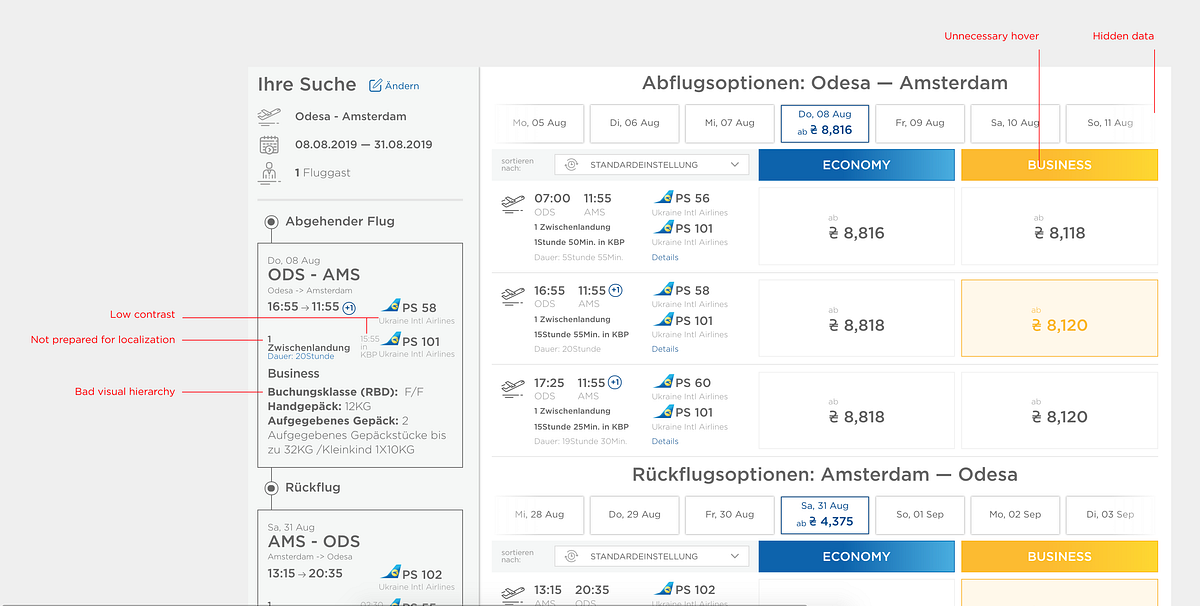
Task: Click the passenger icon beside 1 Fluggast
Action: pyautogui.click(x=269, y=173)
